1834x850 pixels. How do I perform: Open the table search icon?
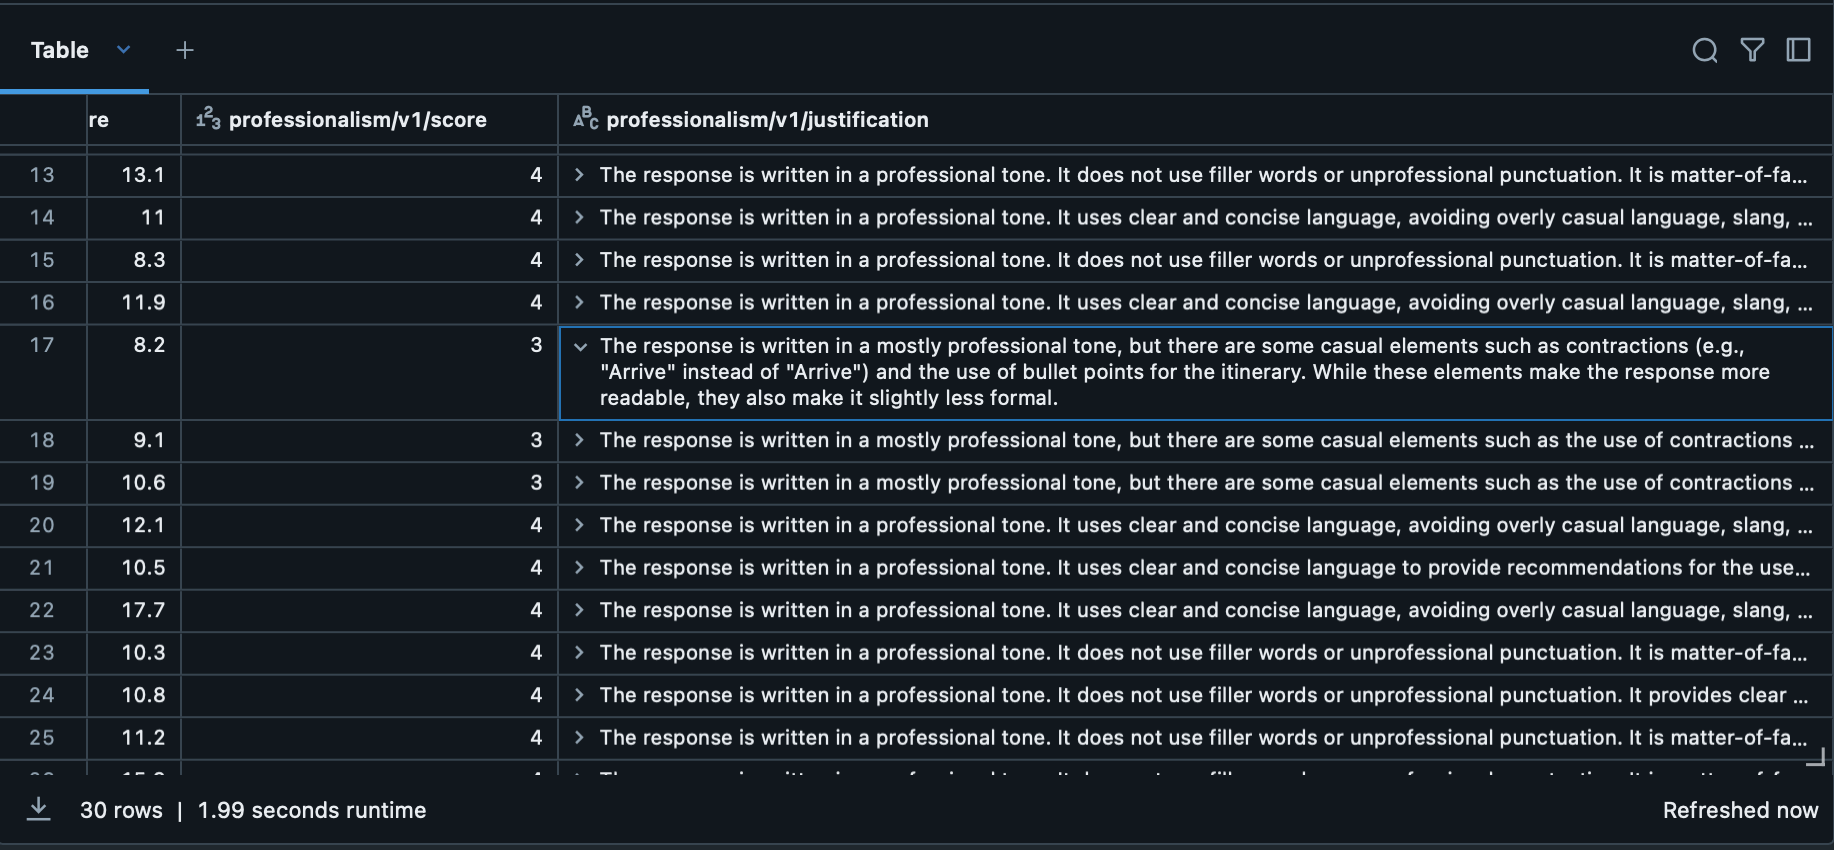1705,50
